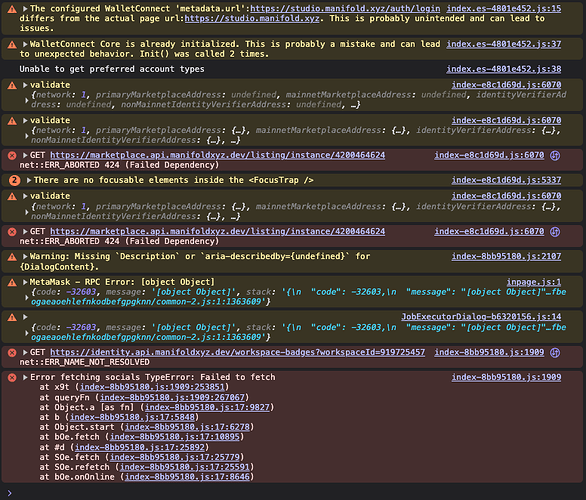Expand object under JobExecutorDialog warning
Image resolution: width=586 pixels, height=500 pixels.
27,332
